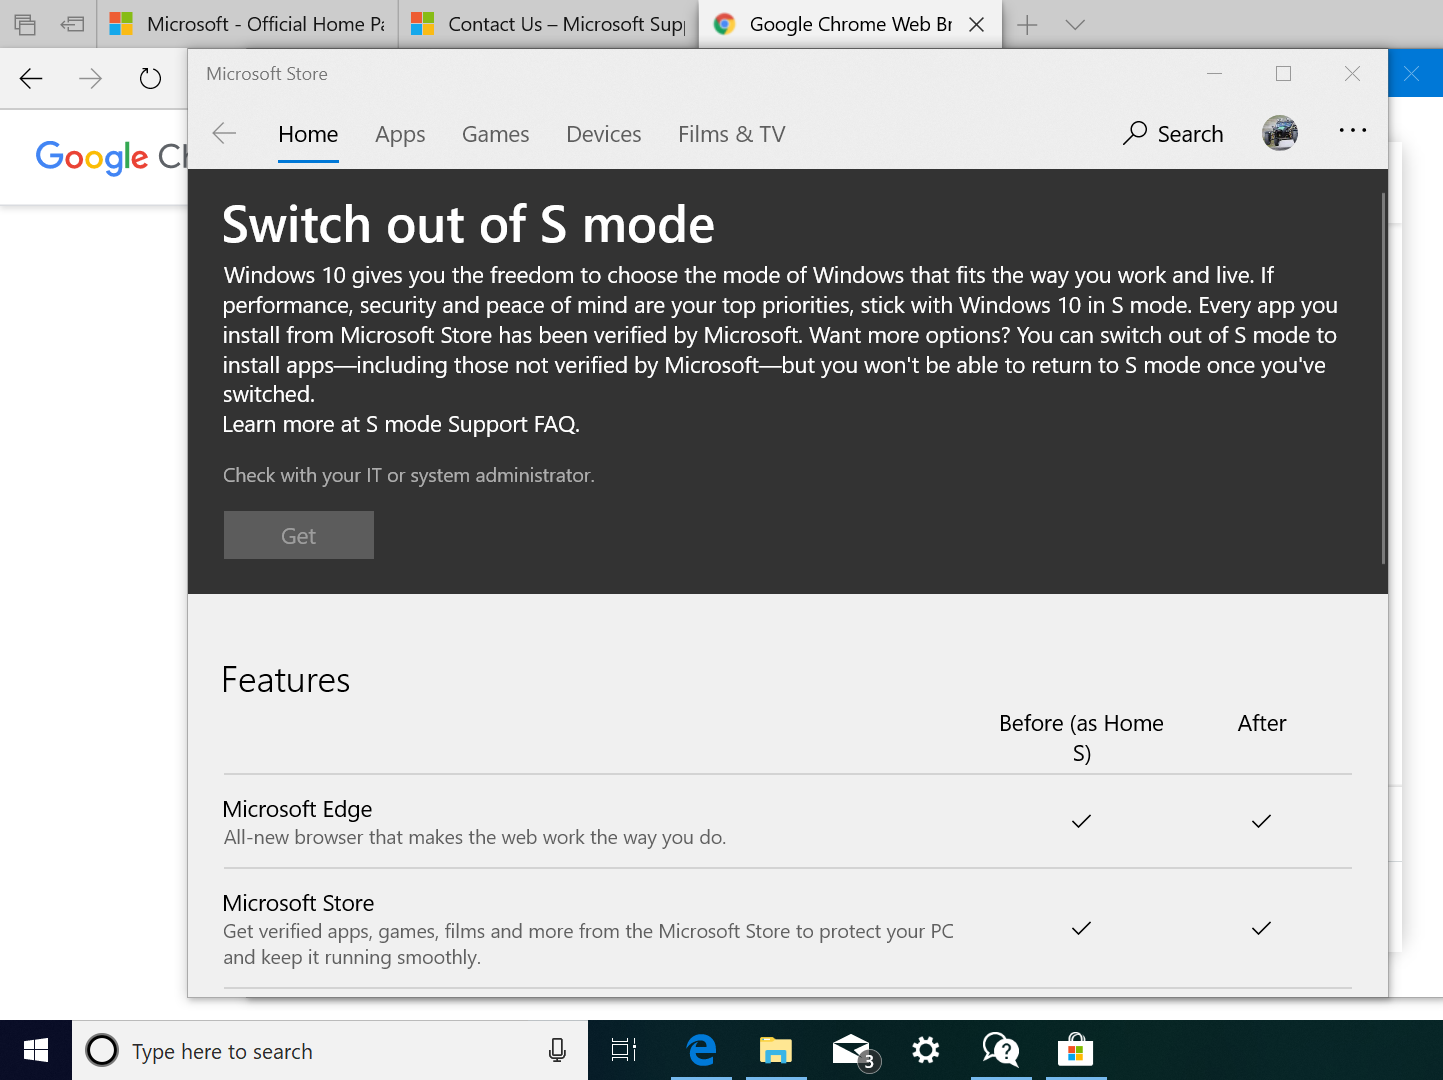
Task: Click the 'After' column header
Action: (x=1262, y=723)
